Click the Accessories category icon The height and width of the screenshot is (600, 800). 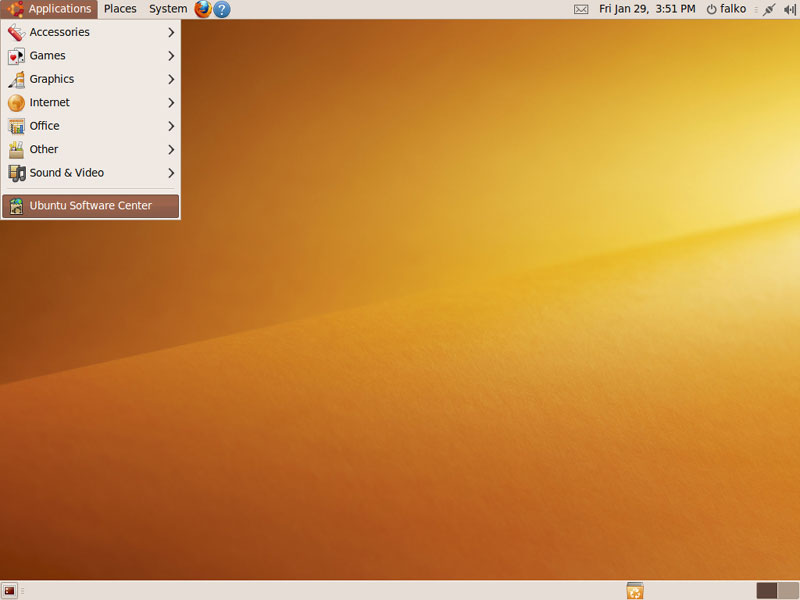(16, 32)
